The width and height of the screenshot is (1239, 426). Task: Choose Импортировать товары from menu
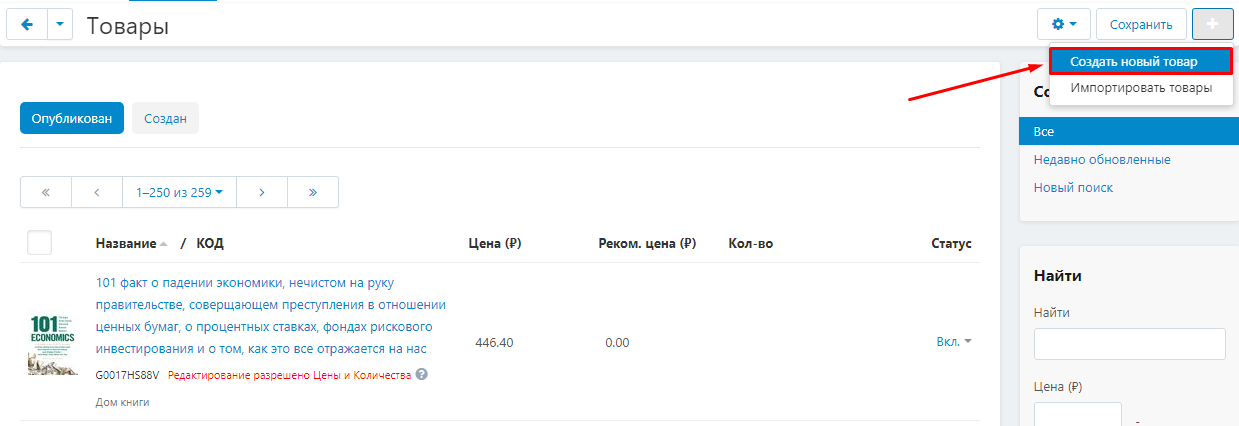(1141, 88)
